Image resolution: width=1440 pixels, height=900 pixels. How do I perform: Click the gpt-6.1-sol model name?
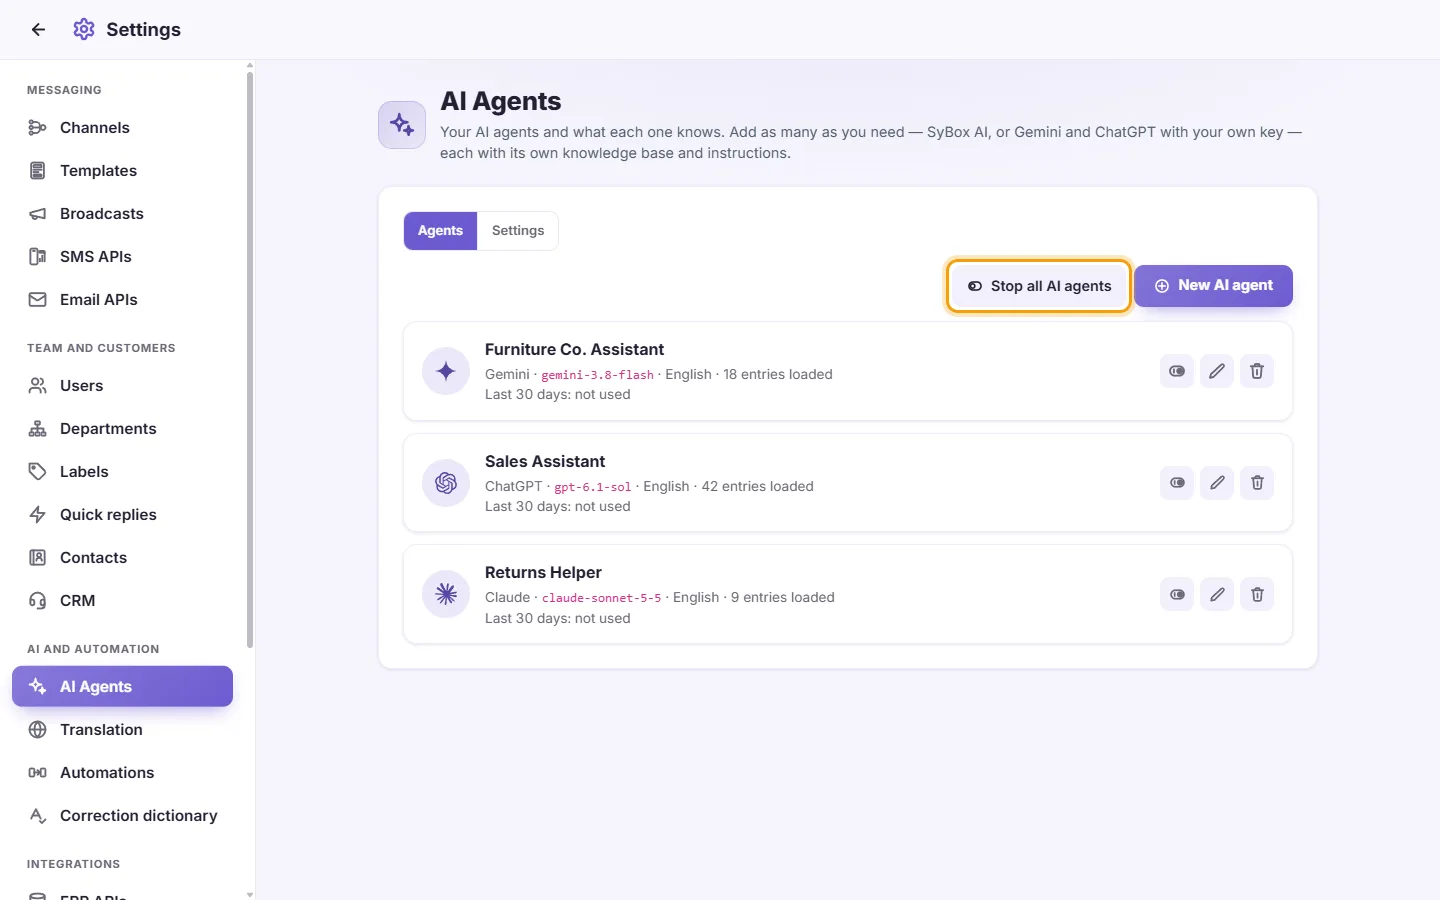pyautogui.click(x=592, y=487)
